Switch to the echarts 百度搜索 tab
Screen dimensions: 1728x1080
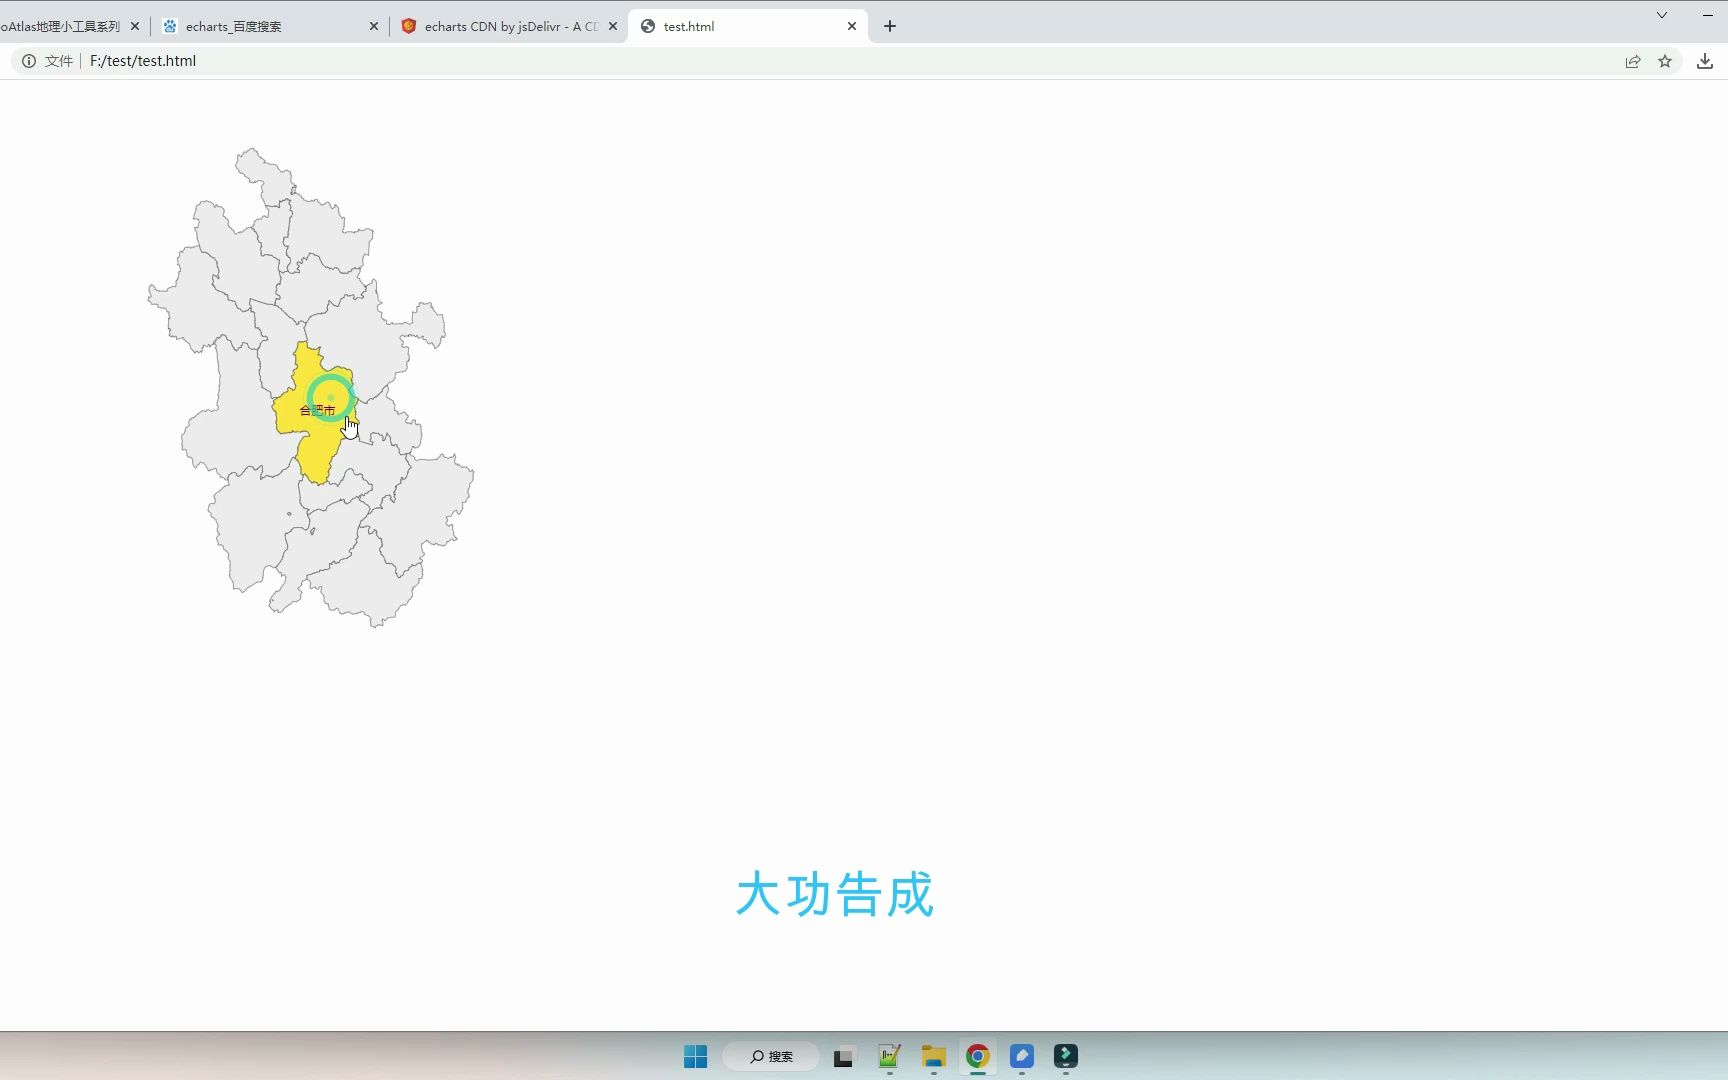[268, 27]
